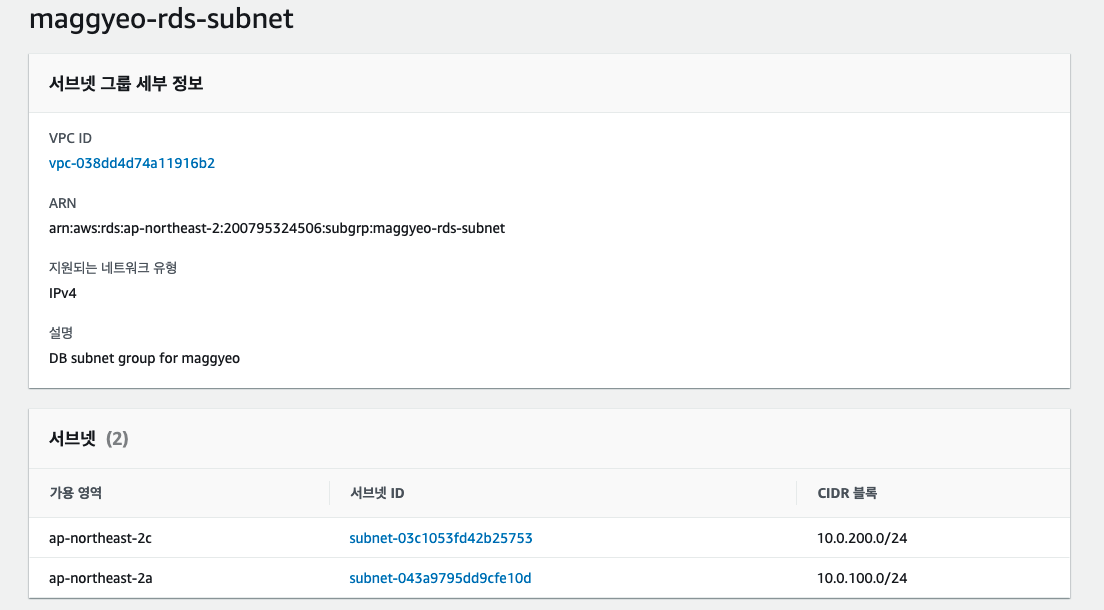Click the 10.0.100.0/24 CIDR cell

[862, 578]
